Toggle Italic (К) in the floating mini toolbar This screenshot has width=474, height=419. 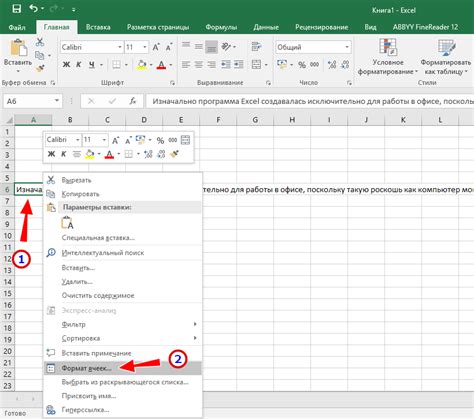pyautogui.click(x=63, y=154)
